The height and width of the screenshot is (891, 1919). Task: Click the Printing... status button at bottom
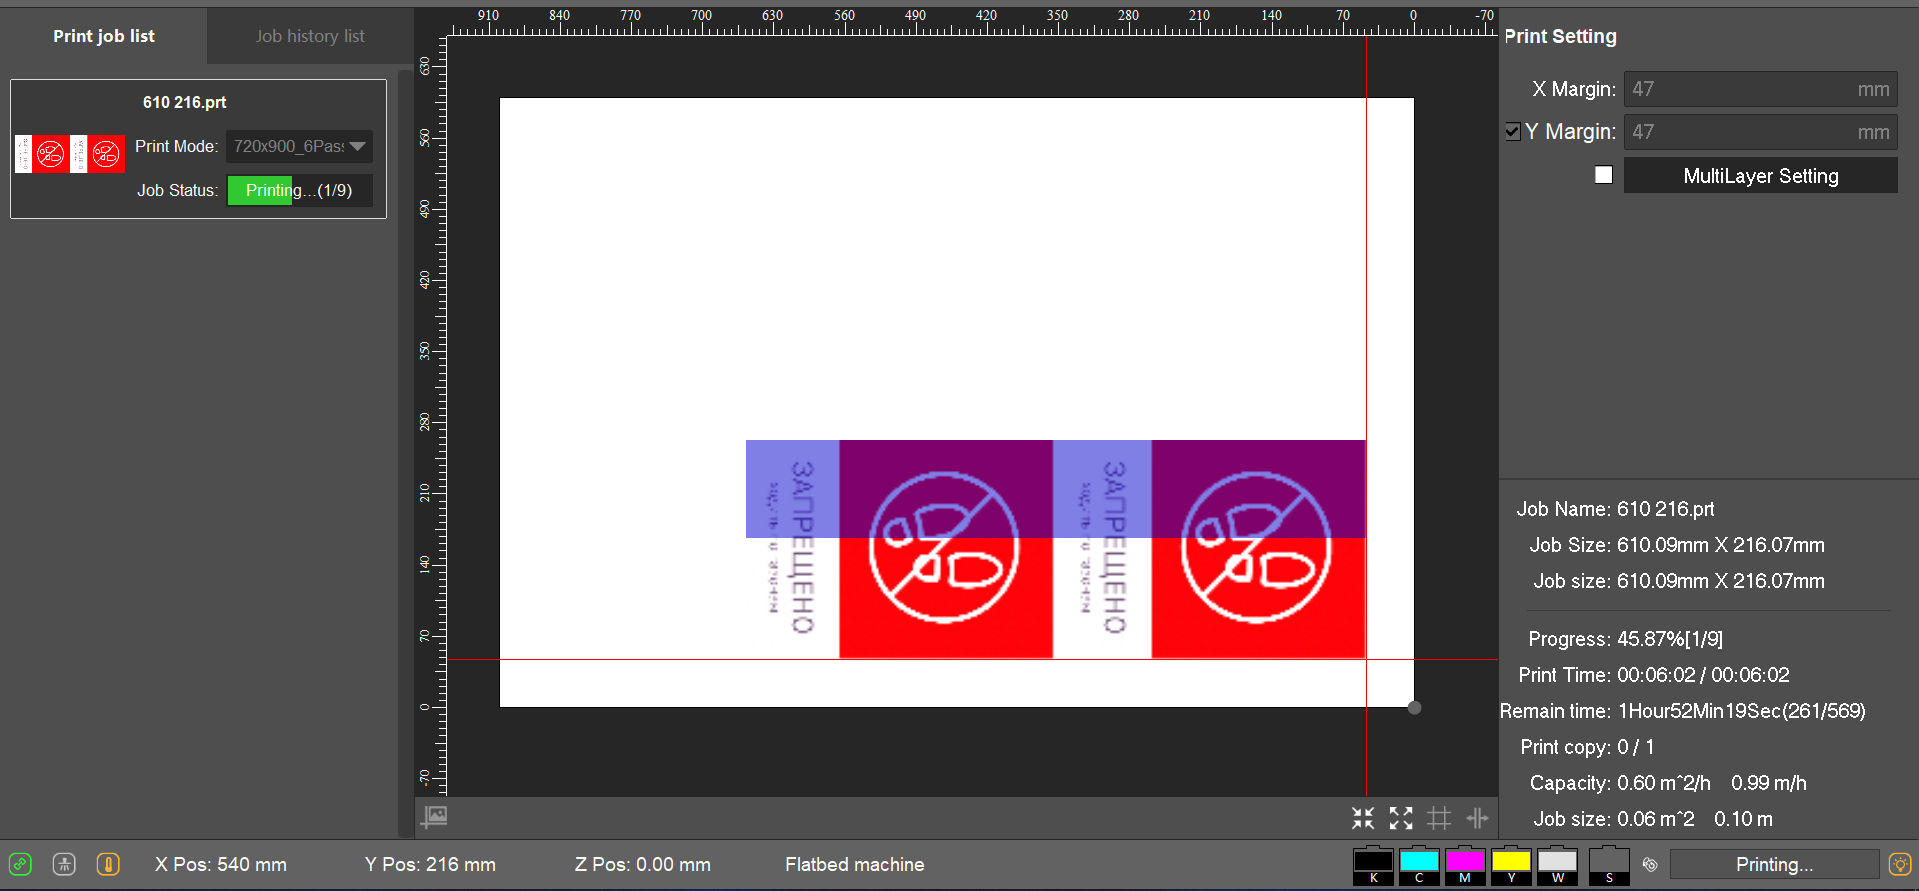(x=1774, y=864)
